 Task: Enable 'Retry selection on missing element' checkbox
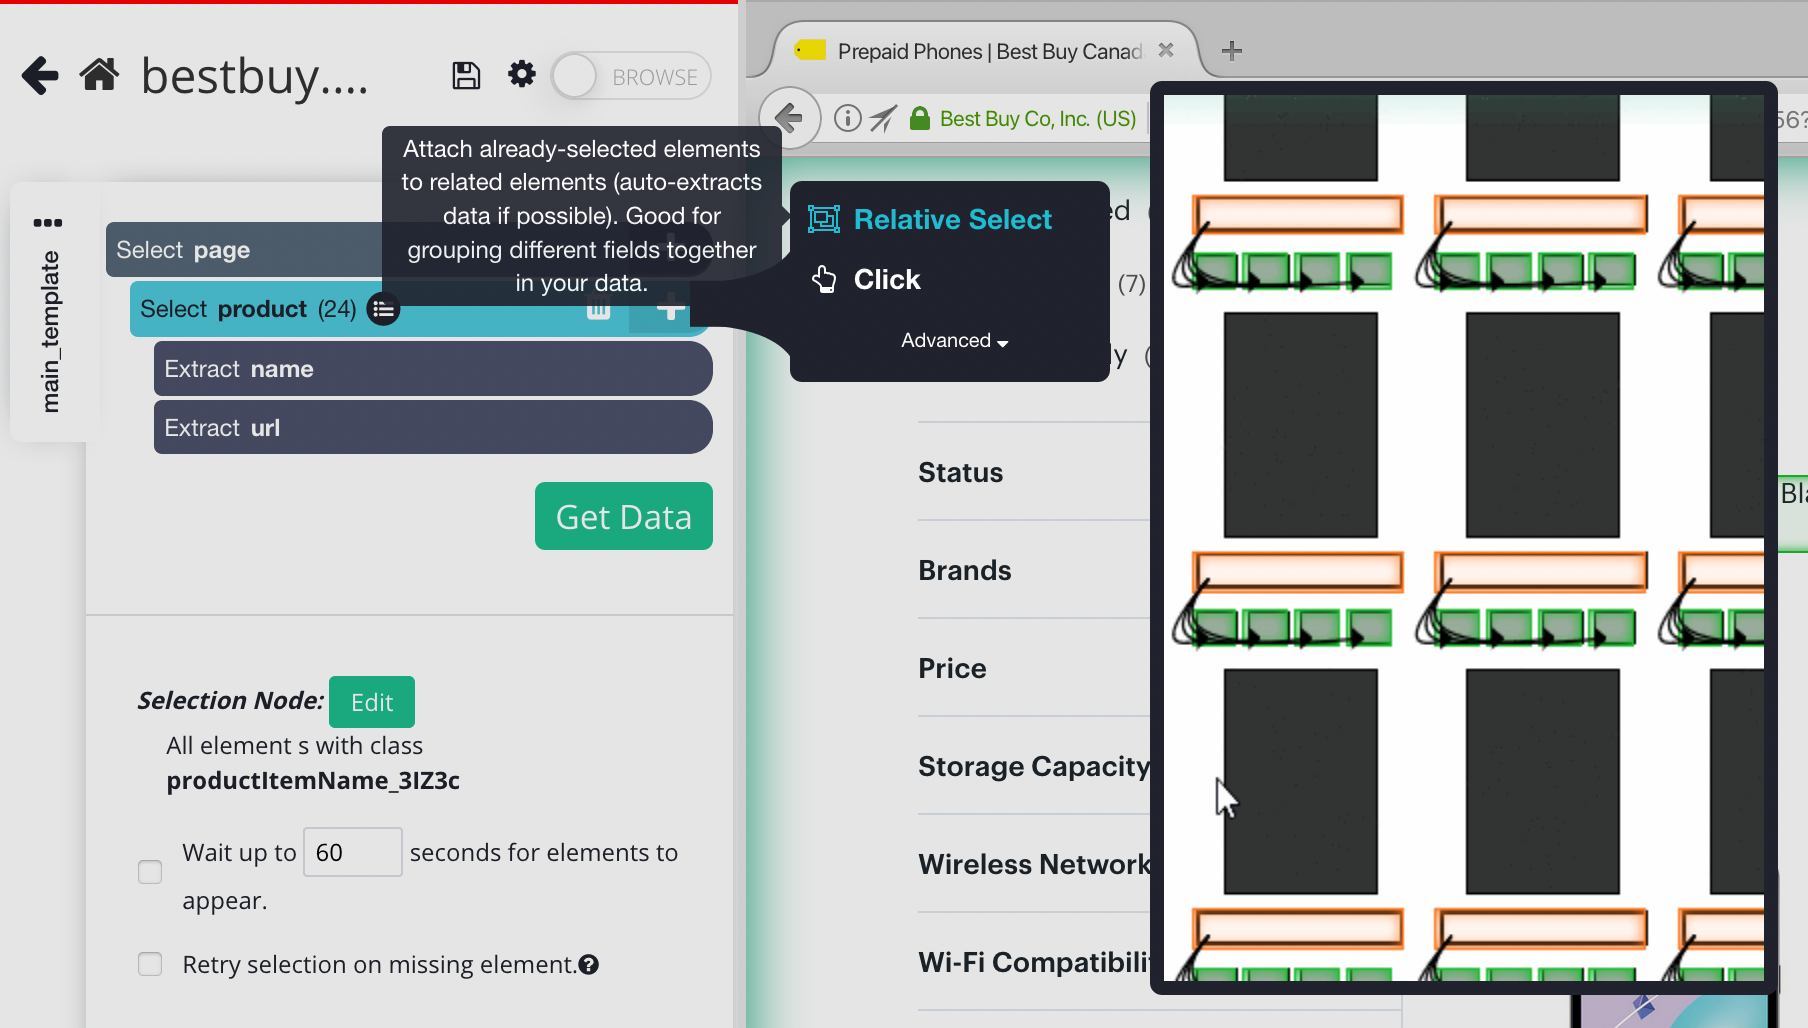click(x=150, y=964)
